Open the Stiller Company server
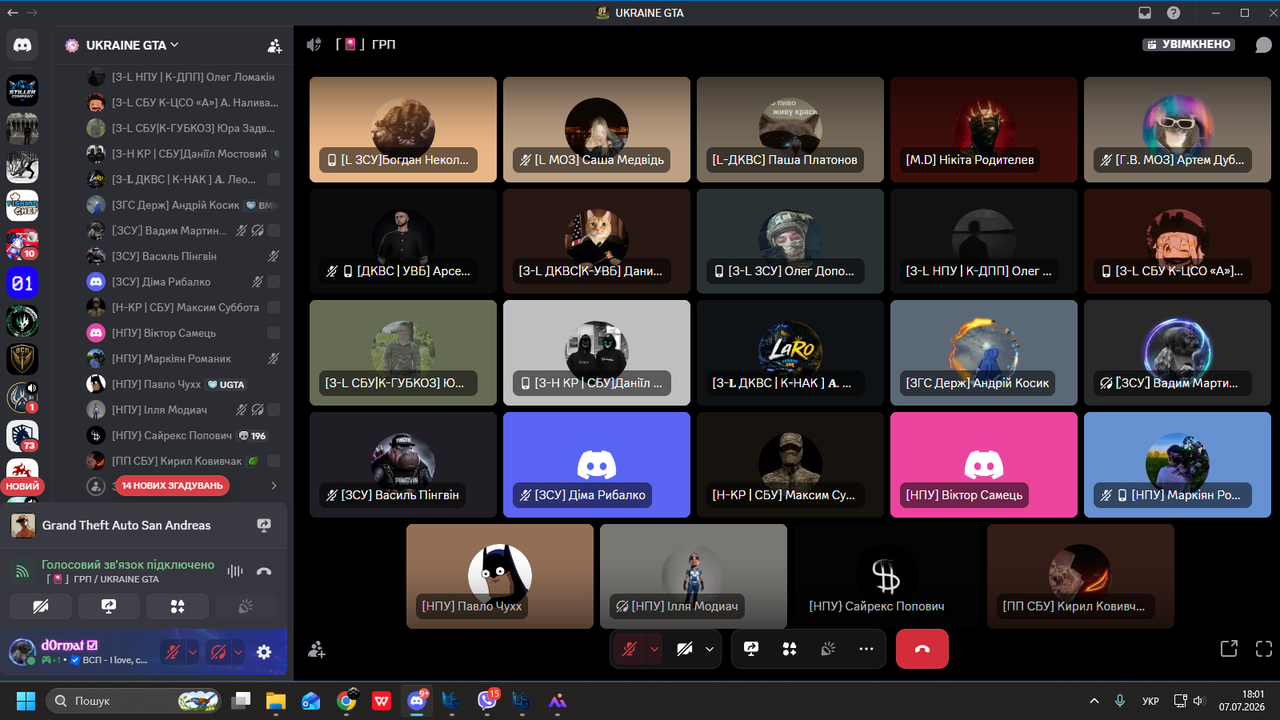 (22, 91)
